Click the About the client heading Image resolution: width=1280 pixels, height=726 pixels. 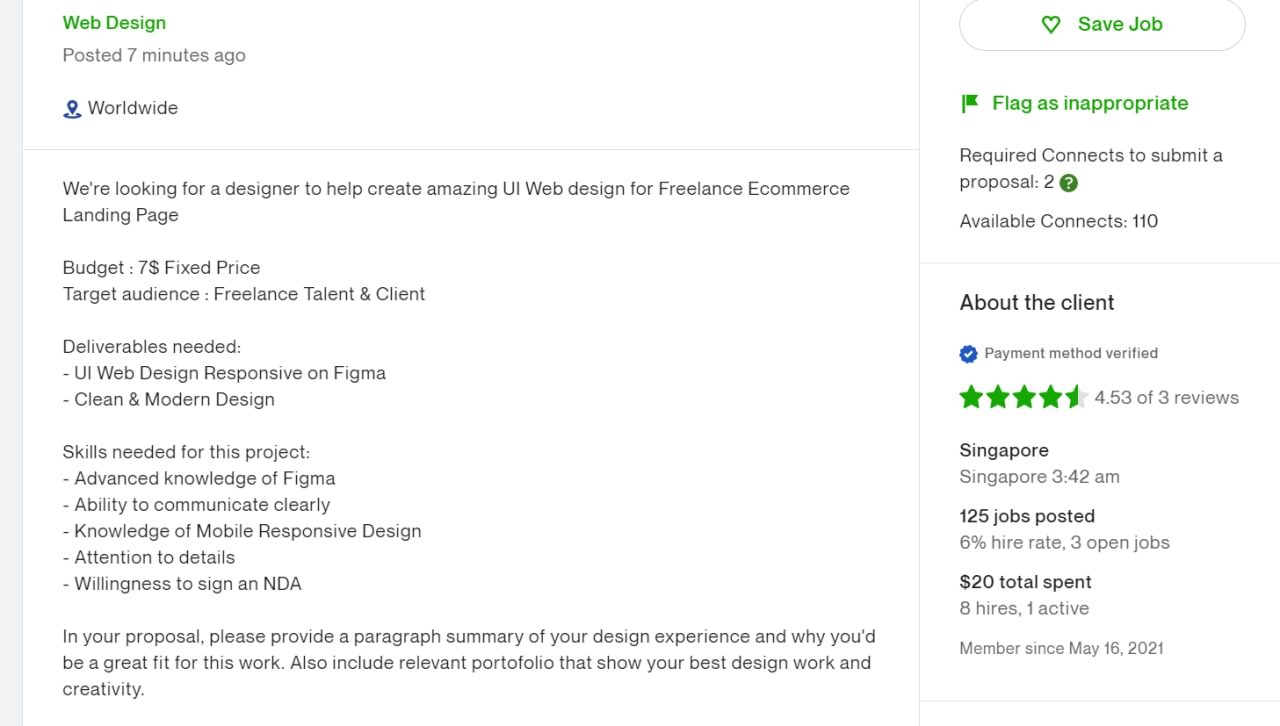pyautogui.click(x=1037, y=303)
